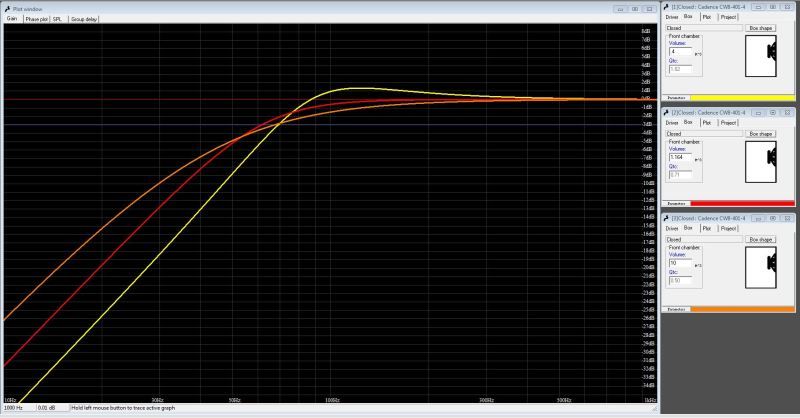Screen dimensions: 800x418
Task: Open the SPL tab in Plot window
Action: [x=58, y=19]
